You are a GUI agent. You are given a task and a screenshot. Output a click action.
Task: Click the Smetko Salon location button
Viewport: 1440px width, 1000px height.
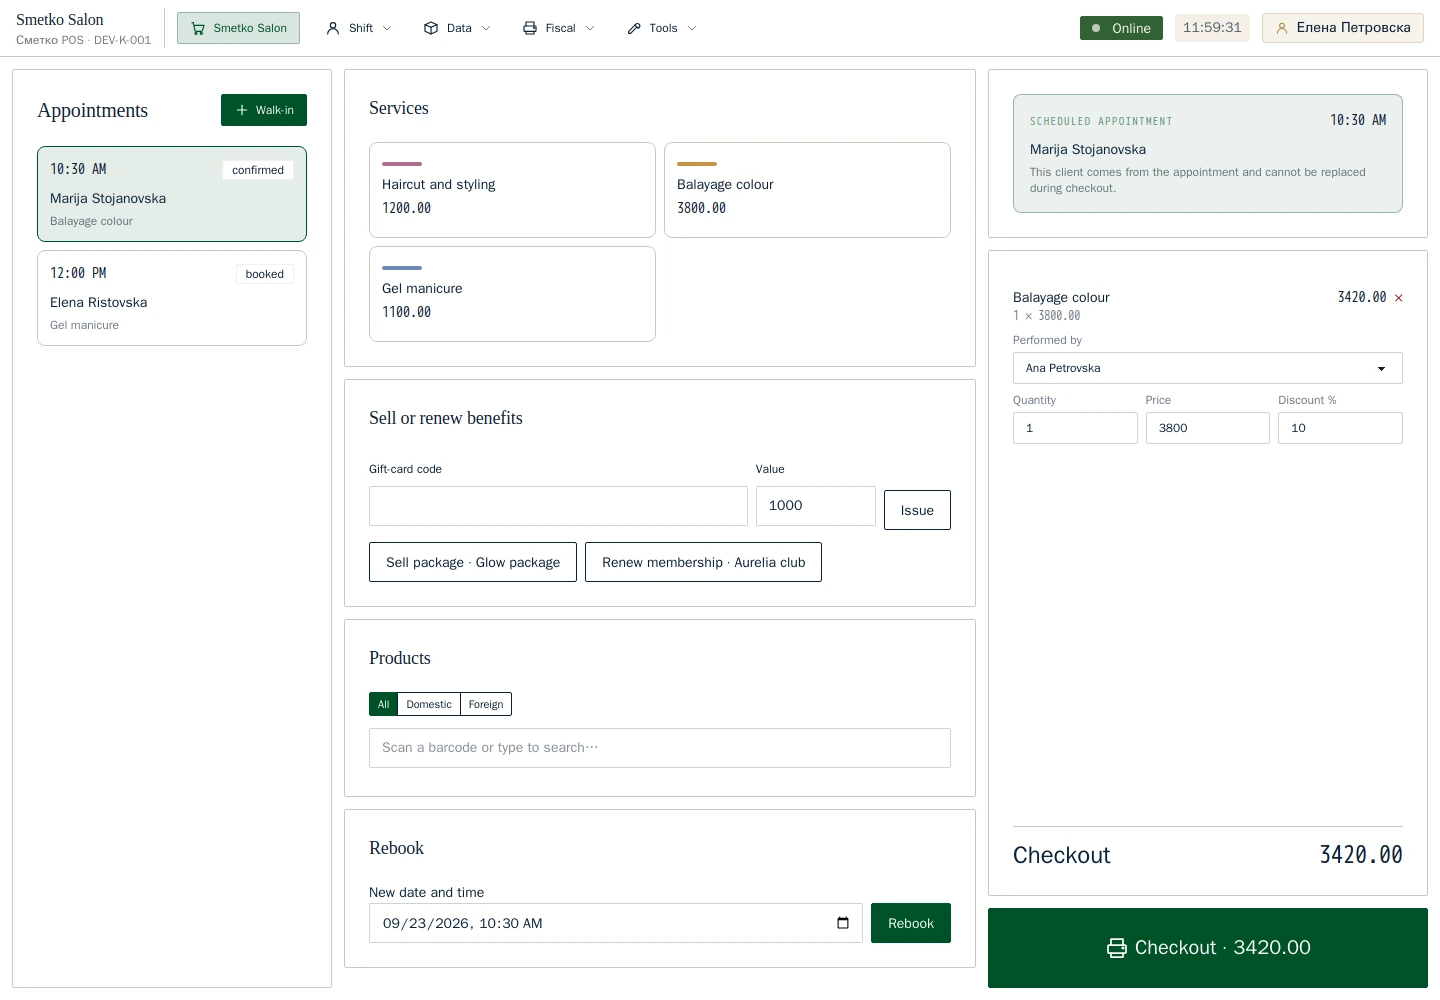238,28
